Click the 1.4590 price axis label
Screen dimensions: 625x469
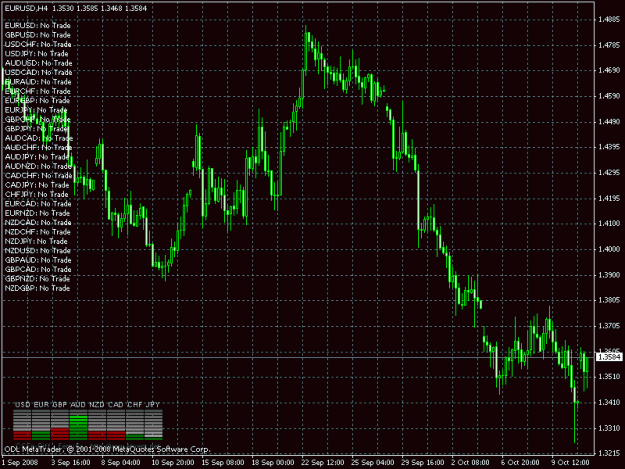click(x=609, y=96)
